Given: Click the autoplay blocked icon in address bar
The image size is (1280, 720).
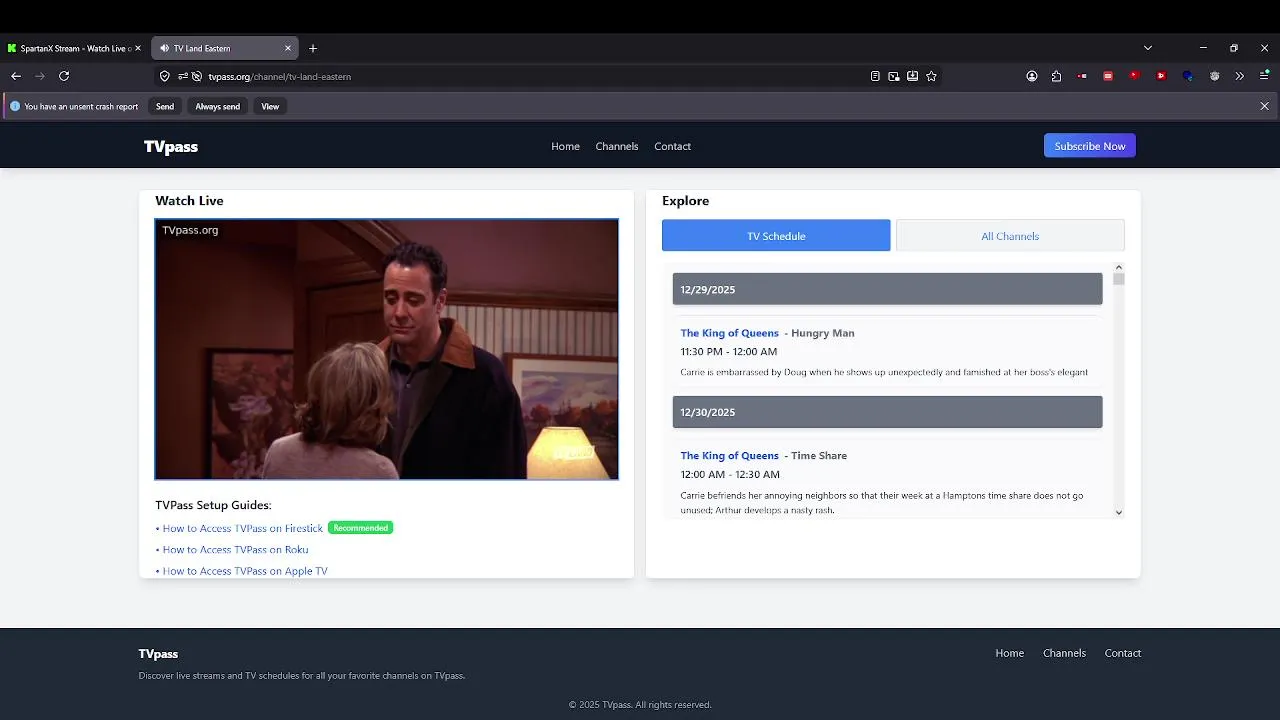Looking at the screenshot, I should click(x=197, y=76).
